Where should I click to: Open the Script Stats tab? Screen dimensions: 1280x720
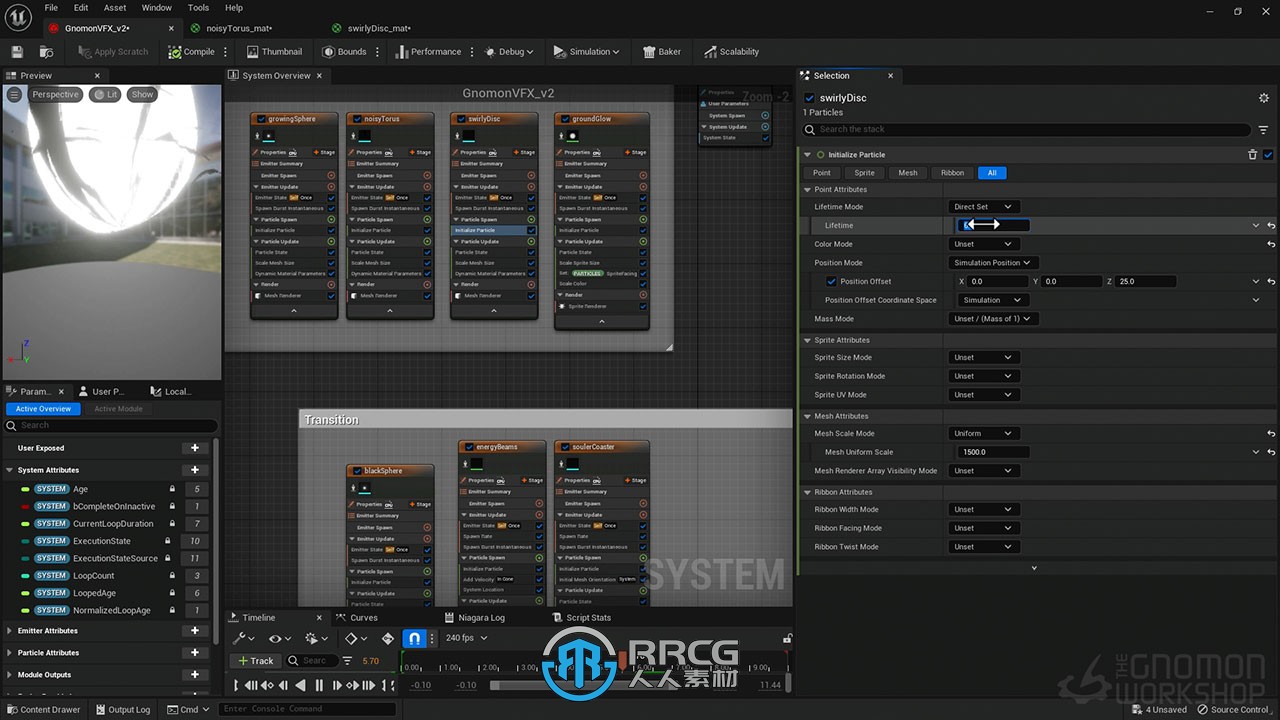[x=582, y=618]
